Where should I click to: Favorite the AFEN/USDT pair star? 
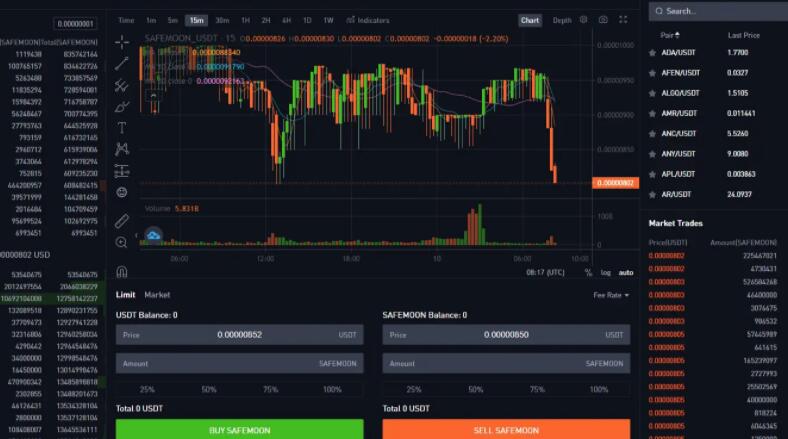click(x=652, y=73)
